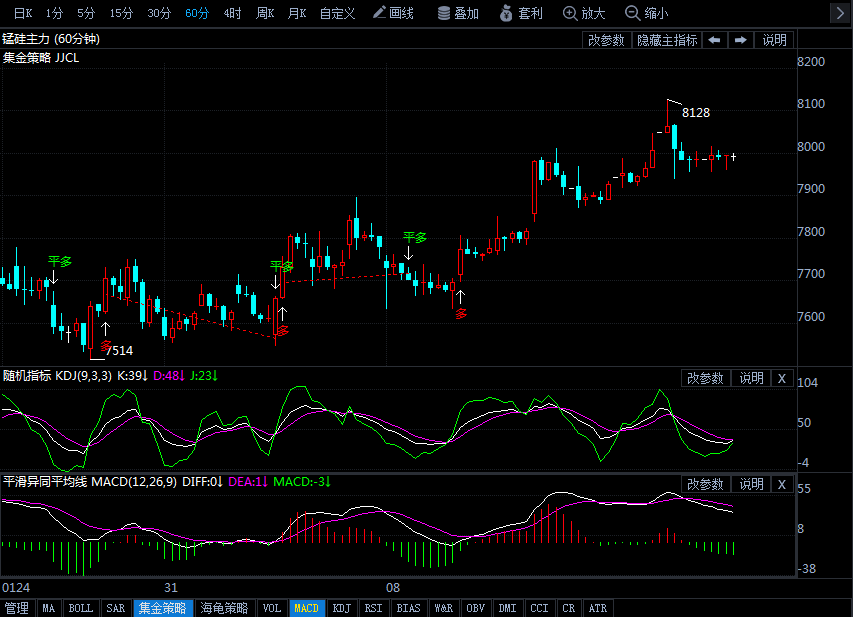The height and width of the screenshot is (617, 853).
Task: Open 自定义 custom period
Action: tap(337, 13)
